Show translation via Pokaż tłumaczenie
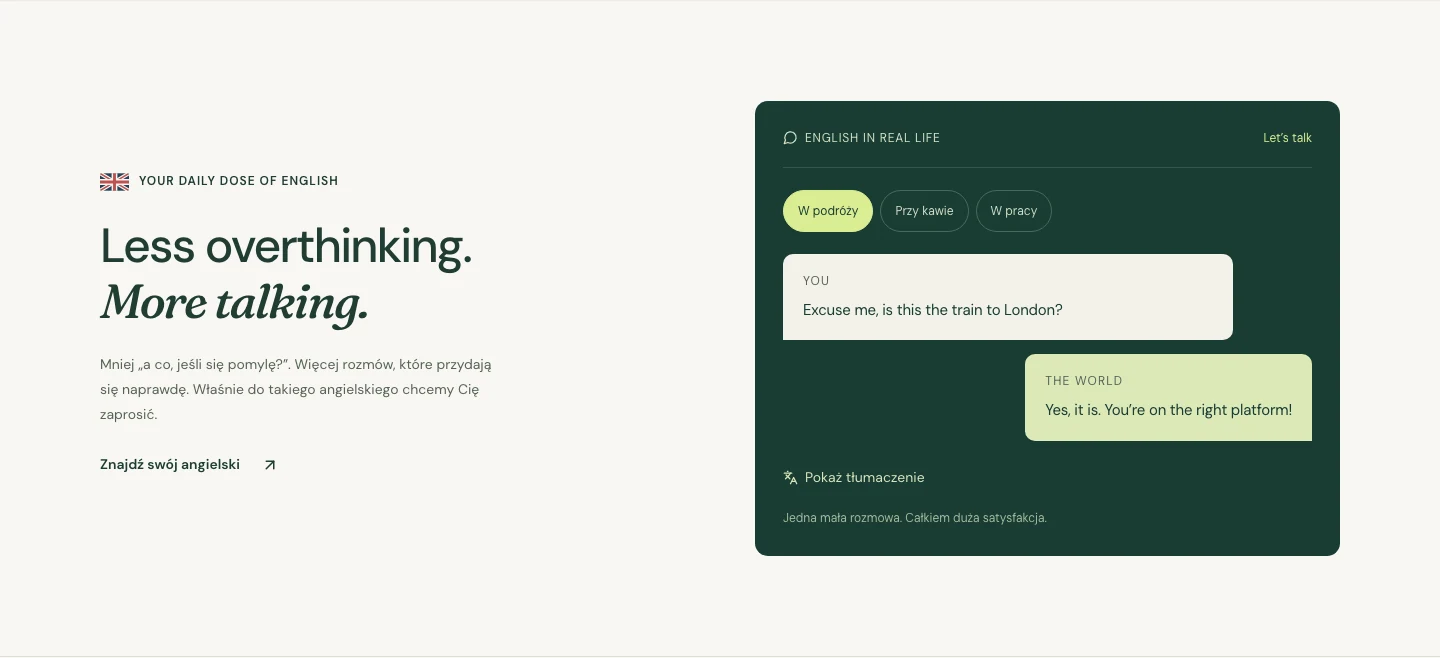 854,478
